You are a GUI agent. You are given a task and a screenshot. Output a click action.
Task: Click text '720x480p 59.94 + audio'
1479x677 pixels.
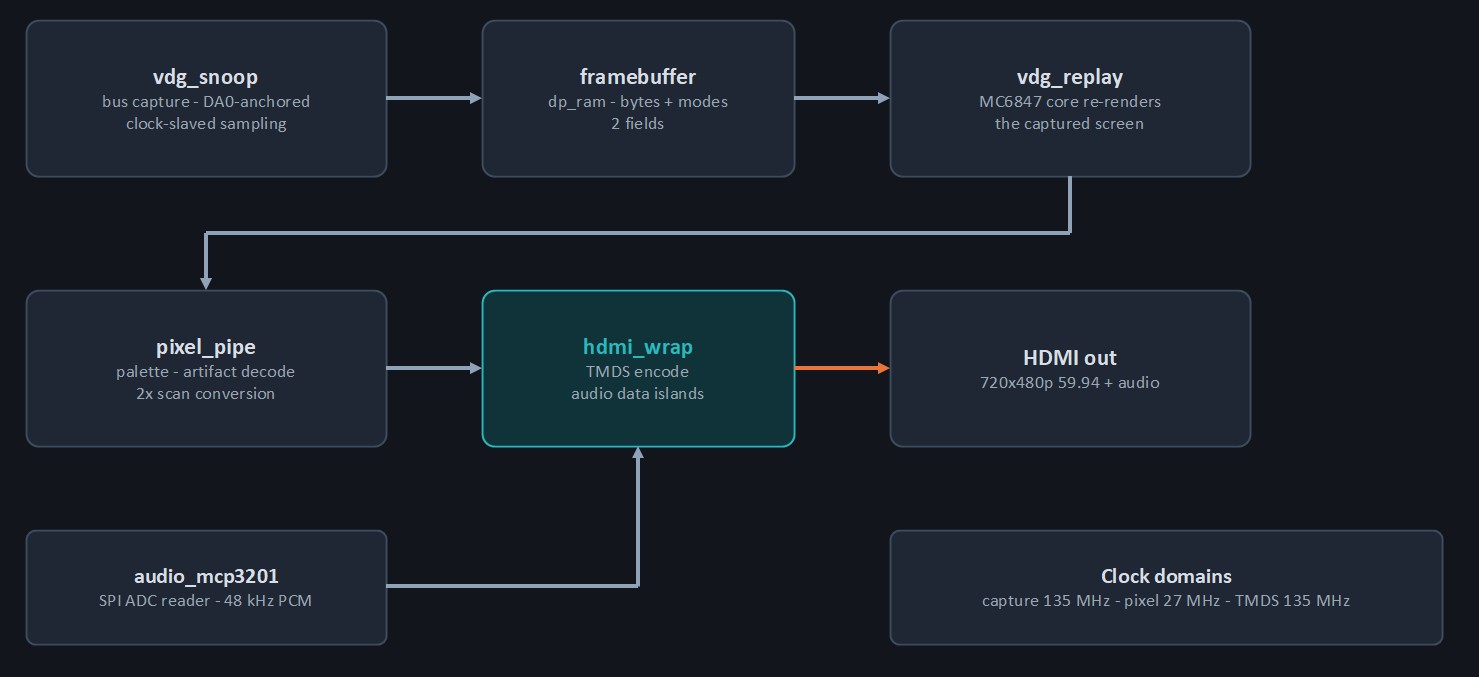pyautogui.click(x=1070, y=383)
